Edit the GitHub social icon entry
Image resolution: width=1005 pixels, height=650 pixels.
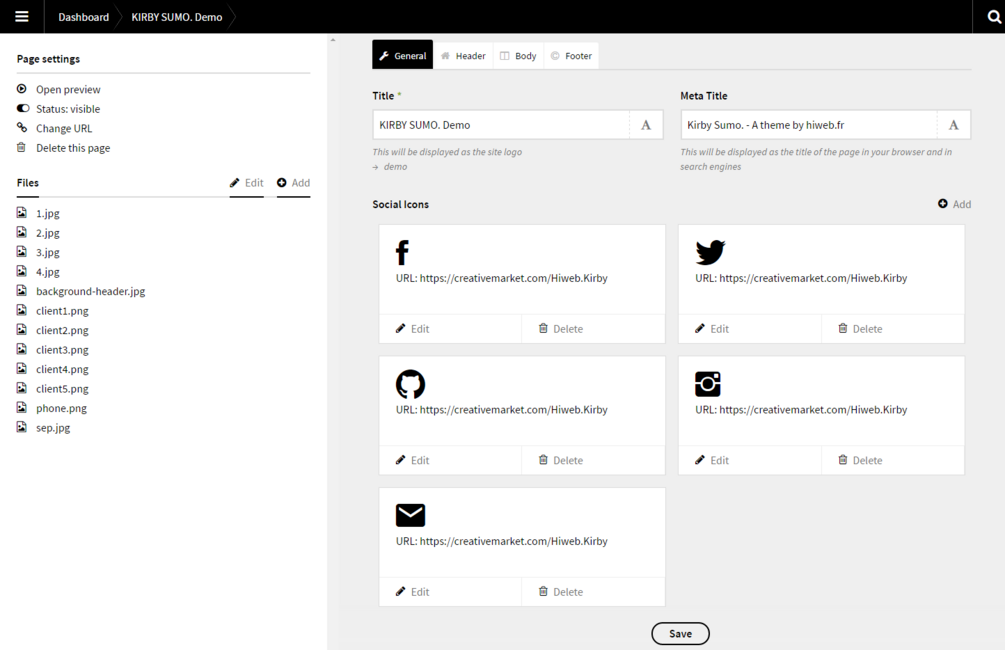point(412,460)
